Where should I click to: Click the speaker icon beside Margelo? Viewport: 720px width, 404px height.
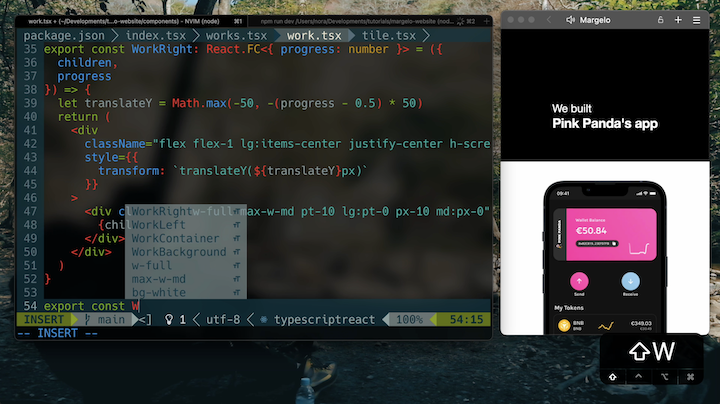[570, 19]
